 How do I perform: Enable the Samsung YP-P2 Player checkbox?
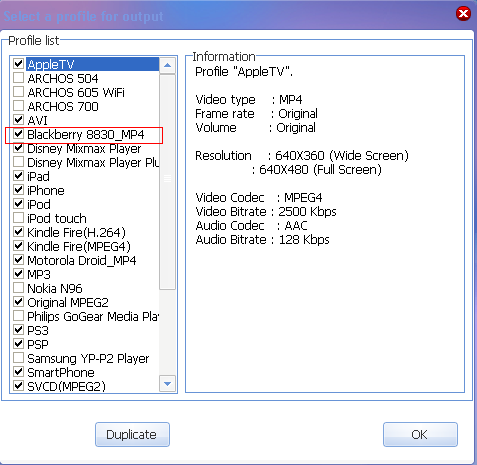[x=18, y=358]
